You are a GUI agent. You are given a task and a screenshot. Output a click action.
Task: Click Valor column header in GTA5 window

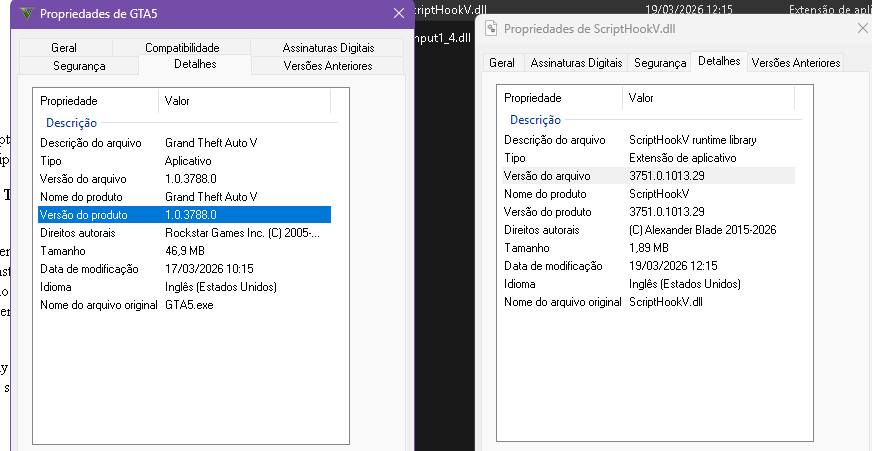point(245,101)
